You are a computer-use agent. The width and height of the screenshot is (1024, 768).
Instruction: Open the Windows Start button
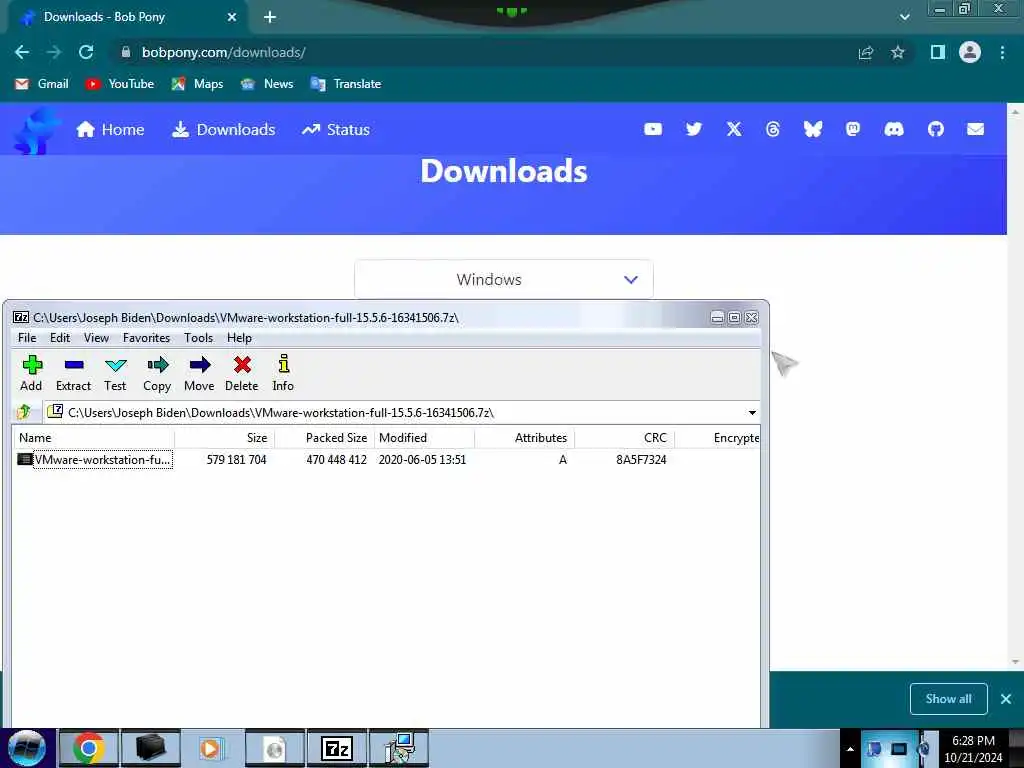(x=27, y=748)
